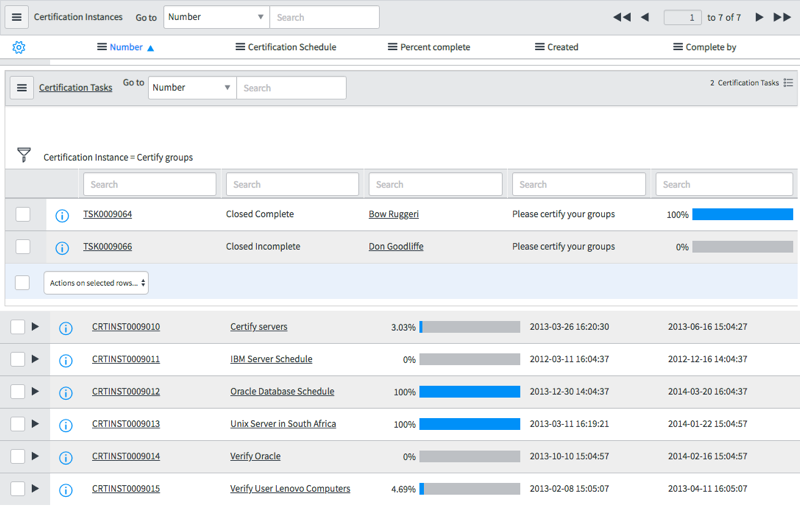This screenshot has height=511, width=800.
Task: Open the Number column menu icon
Action: 102,47
